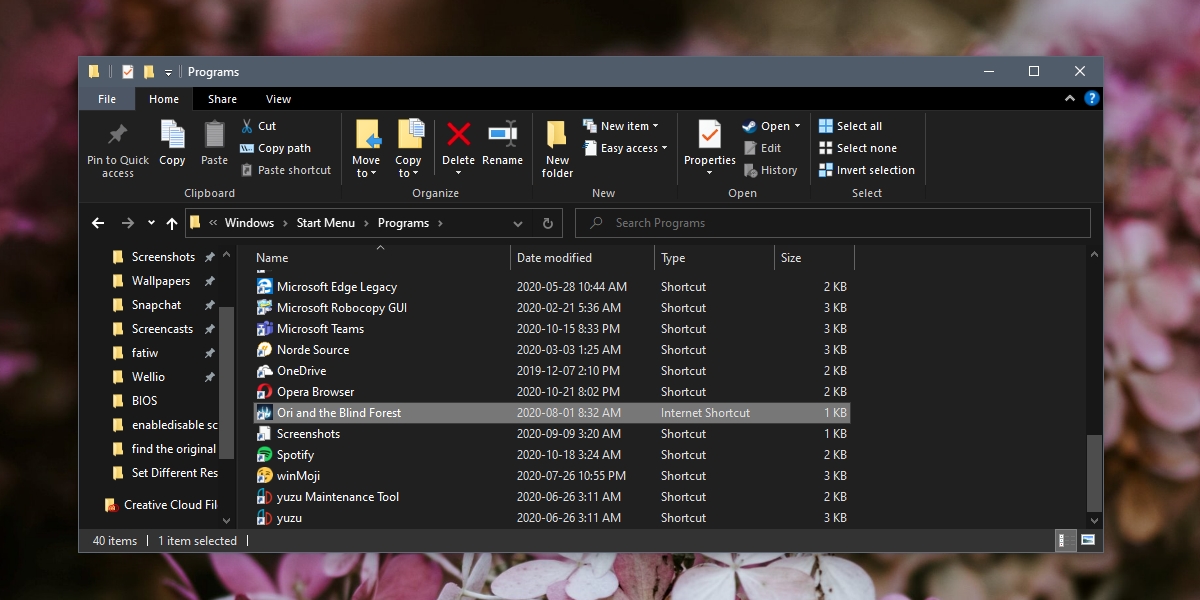Click Select all

coord(850,126)
